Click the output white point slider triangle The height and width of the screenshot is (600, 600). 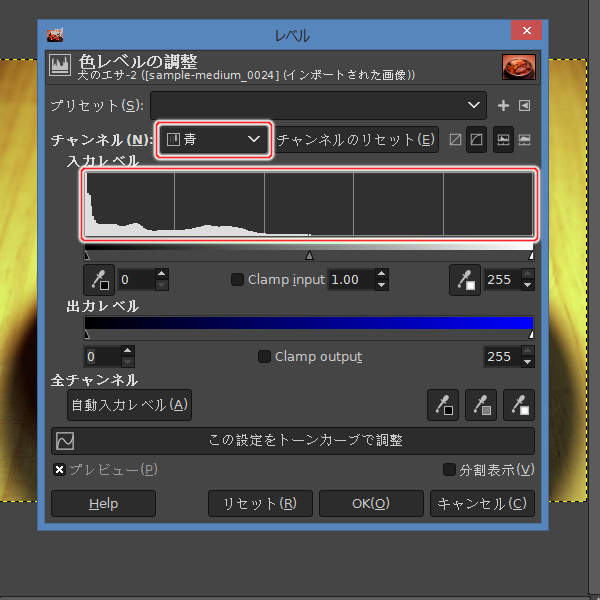tap(531, 335)
